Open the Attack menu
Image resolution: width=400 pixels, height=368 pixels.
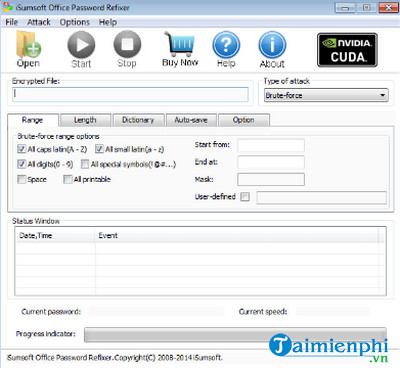click(x=39, y=22)
